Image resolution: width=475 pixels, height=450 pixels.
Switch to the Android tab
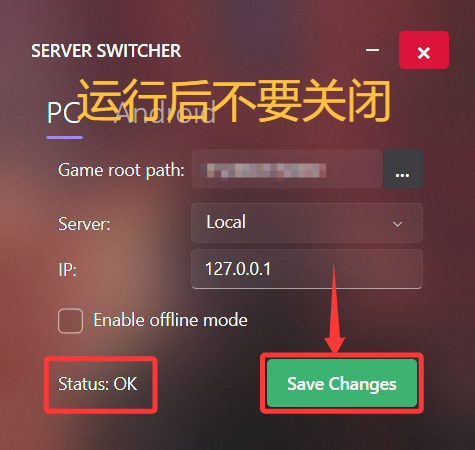click(x=165, y=113)
